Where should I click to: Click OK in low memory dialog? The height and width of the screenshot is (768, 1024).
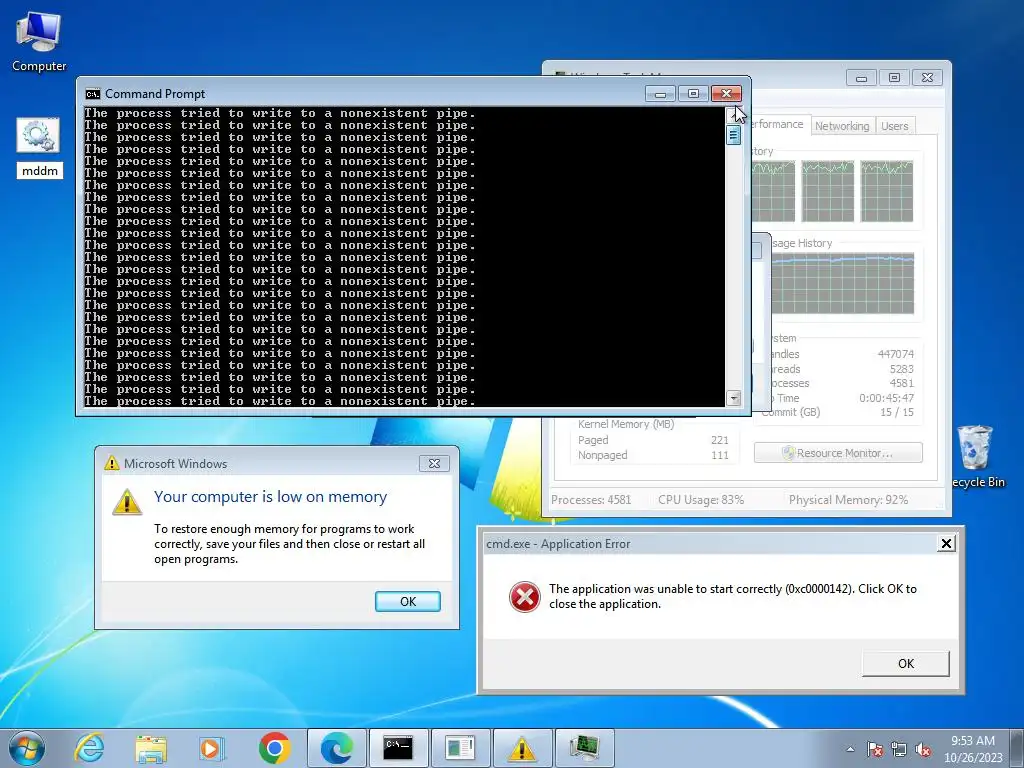408,601
